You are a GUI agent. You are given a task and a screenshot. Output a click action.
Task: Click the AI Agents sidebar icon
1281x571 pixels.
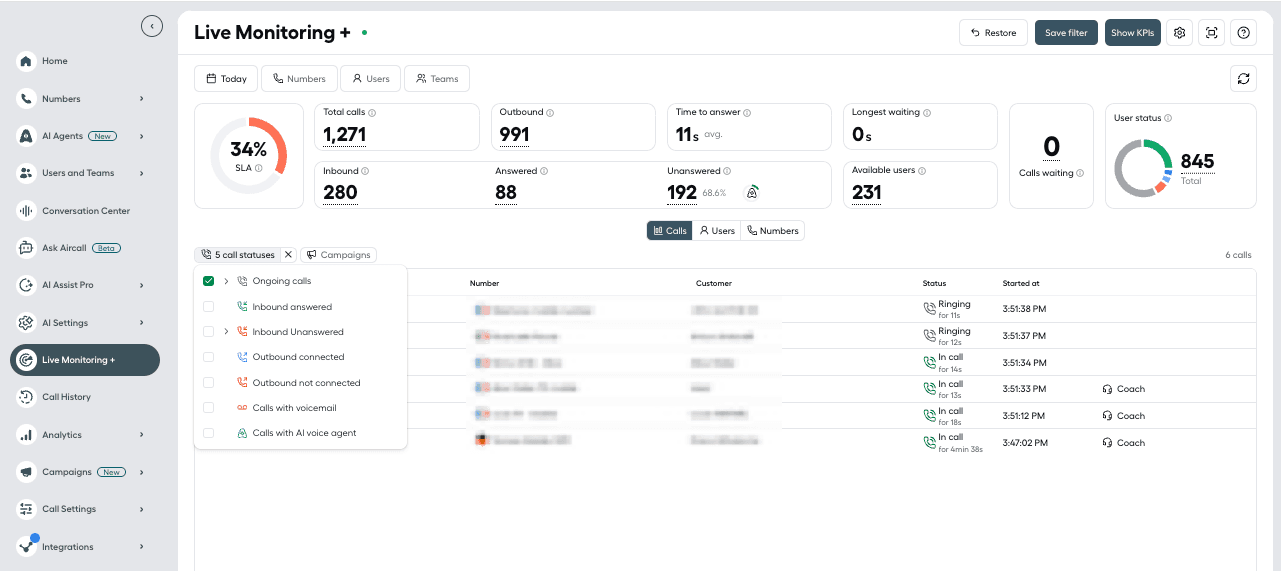pos(27,136)
